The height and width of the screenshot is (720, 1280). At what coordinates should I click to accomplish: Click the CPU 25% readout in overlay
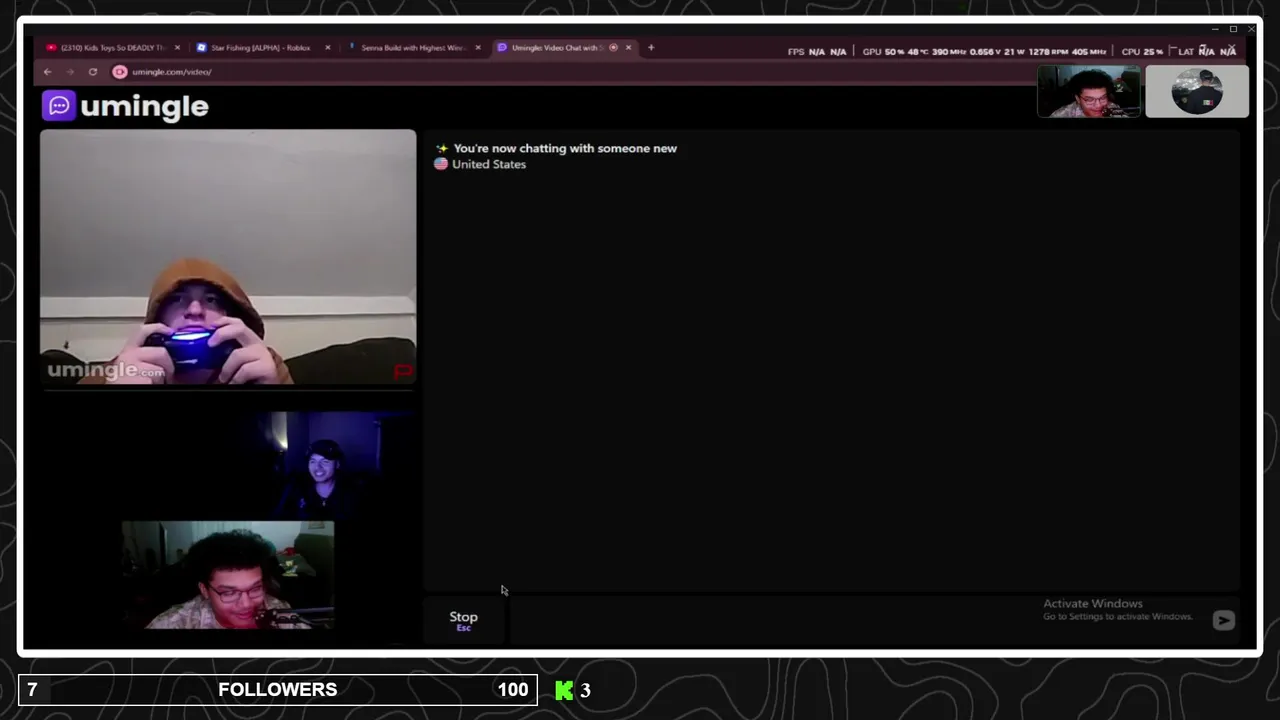1142,51
